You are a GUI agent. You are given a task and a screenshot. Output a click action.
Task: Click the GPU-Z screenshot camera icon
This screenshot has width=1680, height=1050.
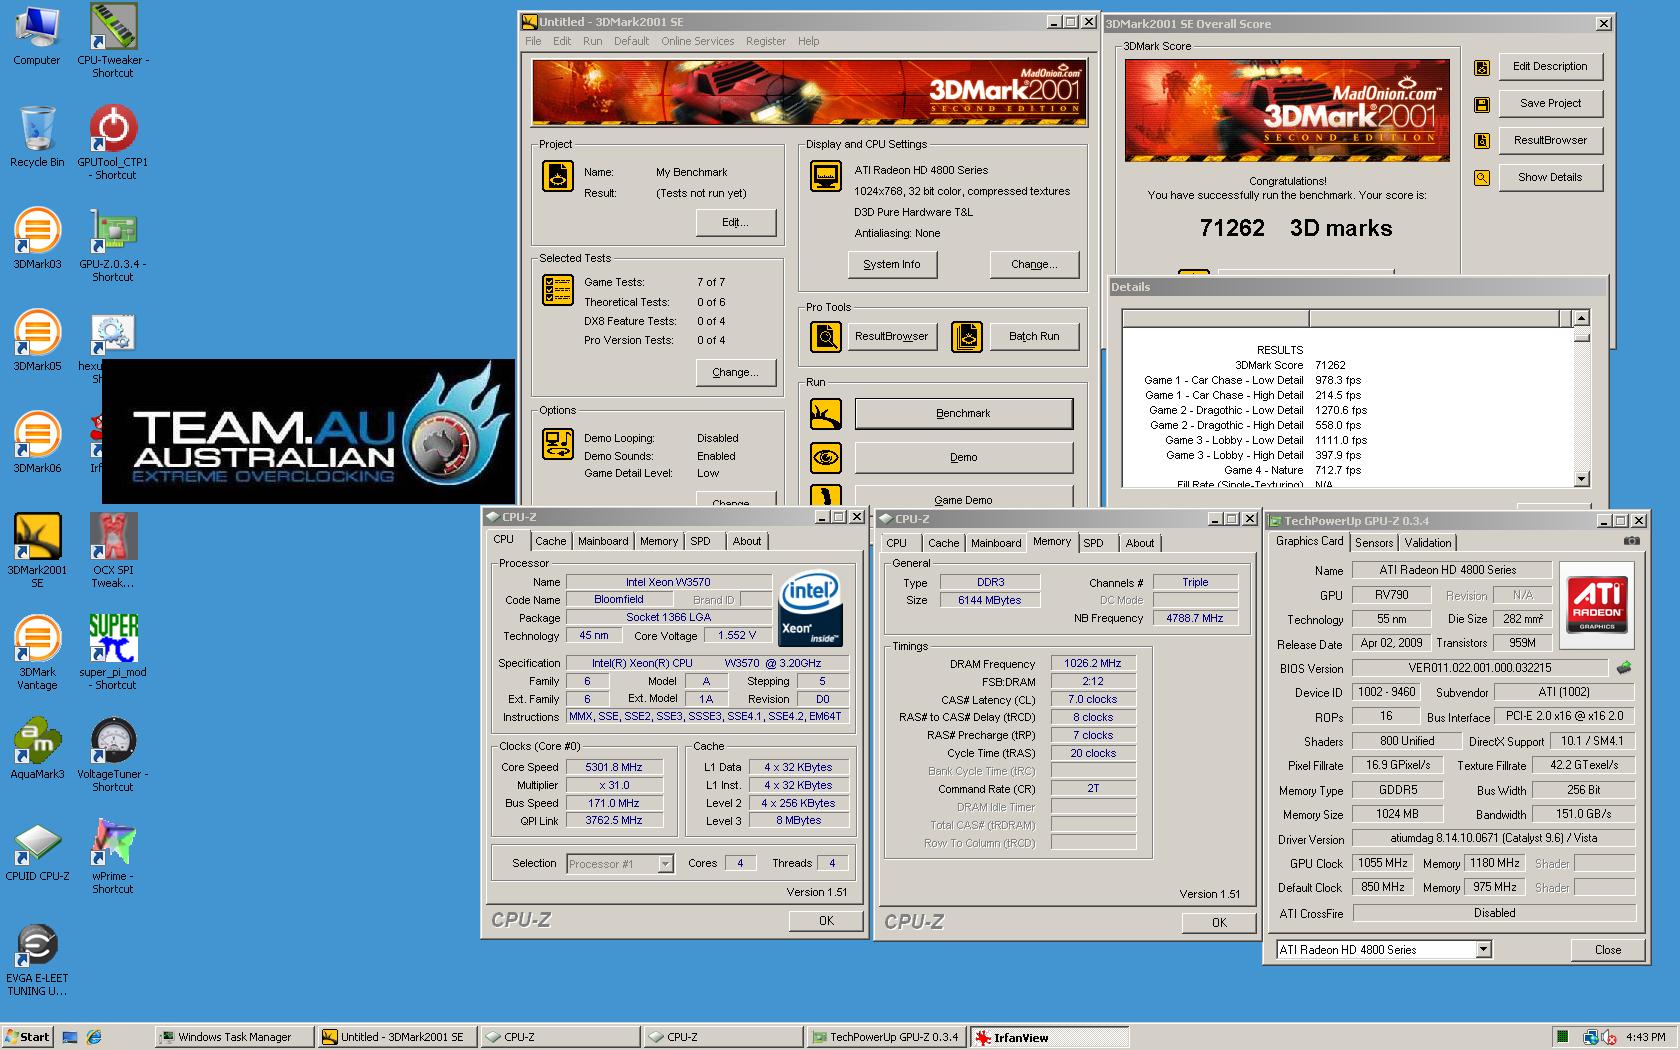point(1631,541)
